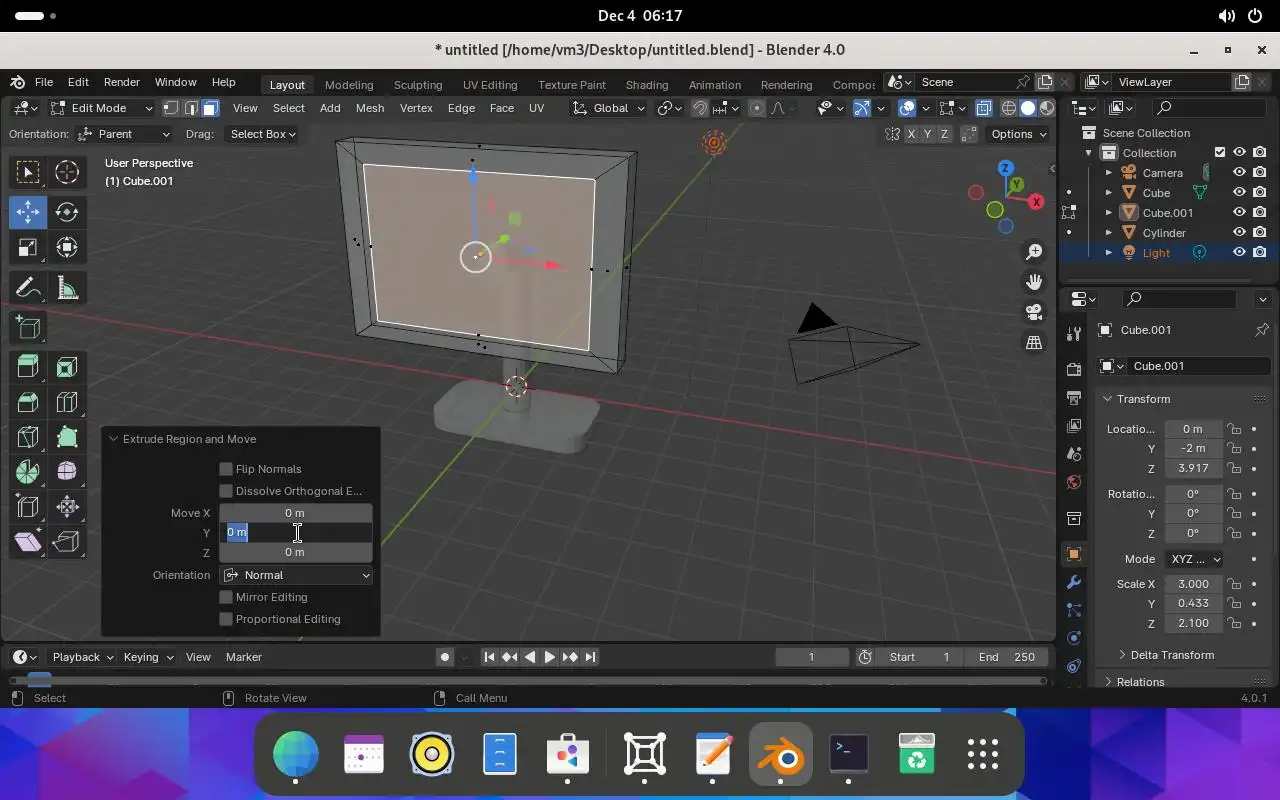
Task: Select the Knife tool
Action: [x=28, y=437]
